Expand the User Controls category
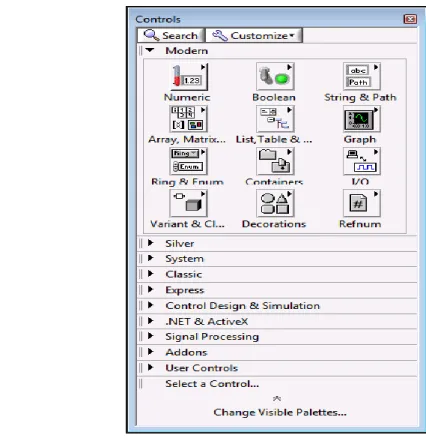 pos(151,368)
